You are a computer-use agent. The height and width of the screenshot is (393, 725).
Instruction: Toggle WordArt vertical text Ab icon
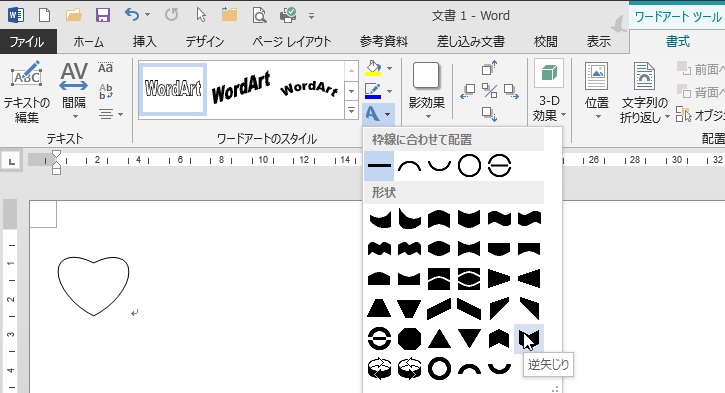(105, 91)
